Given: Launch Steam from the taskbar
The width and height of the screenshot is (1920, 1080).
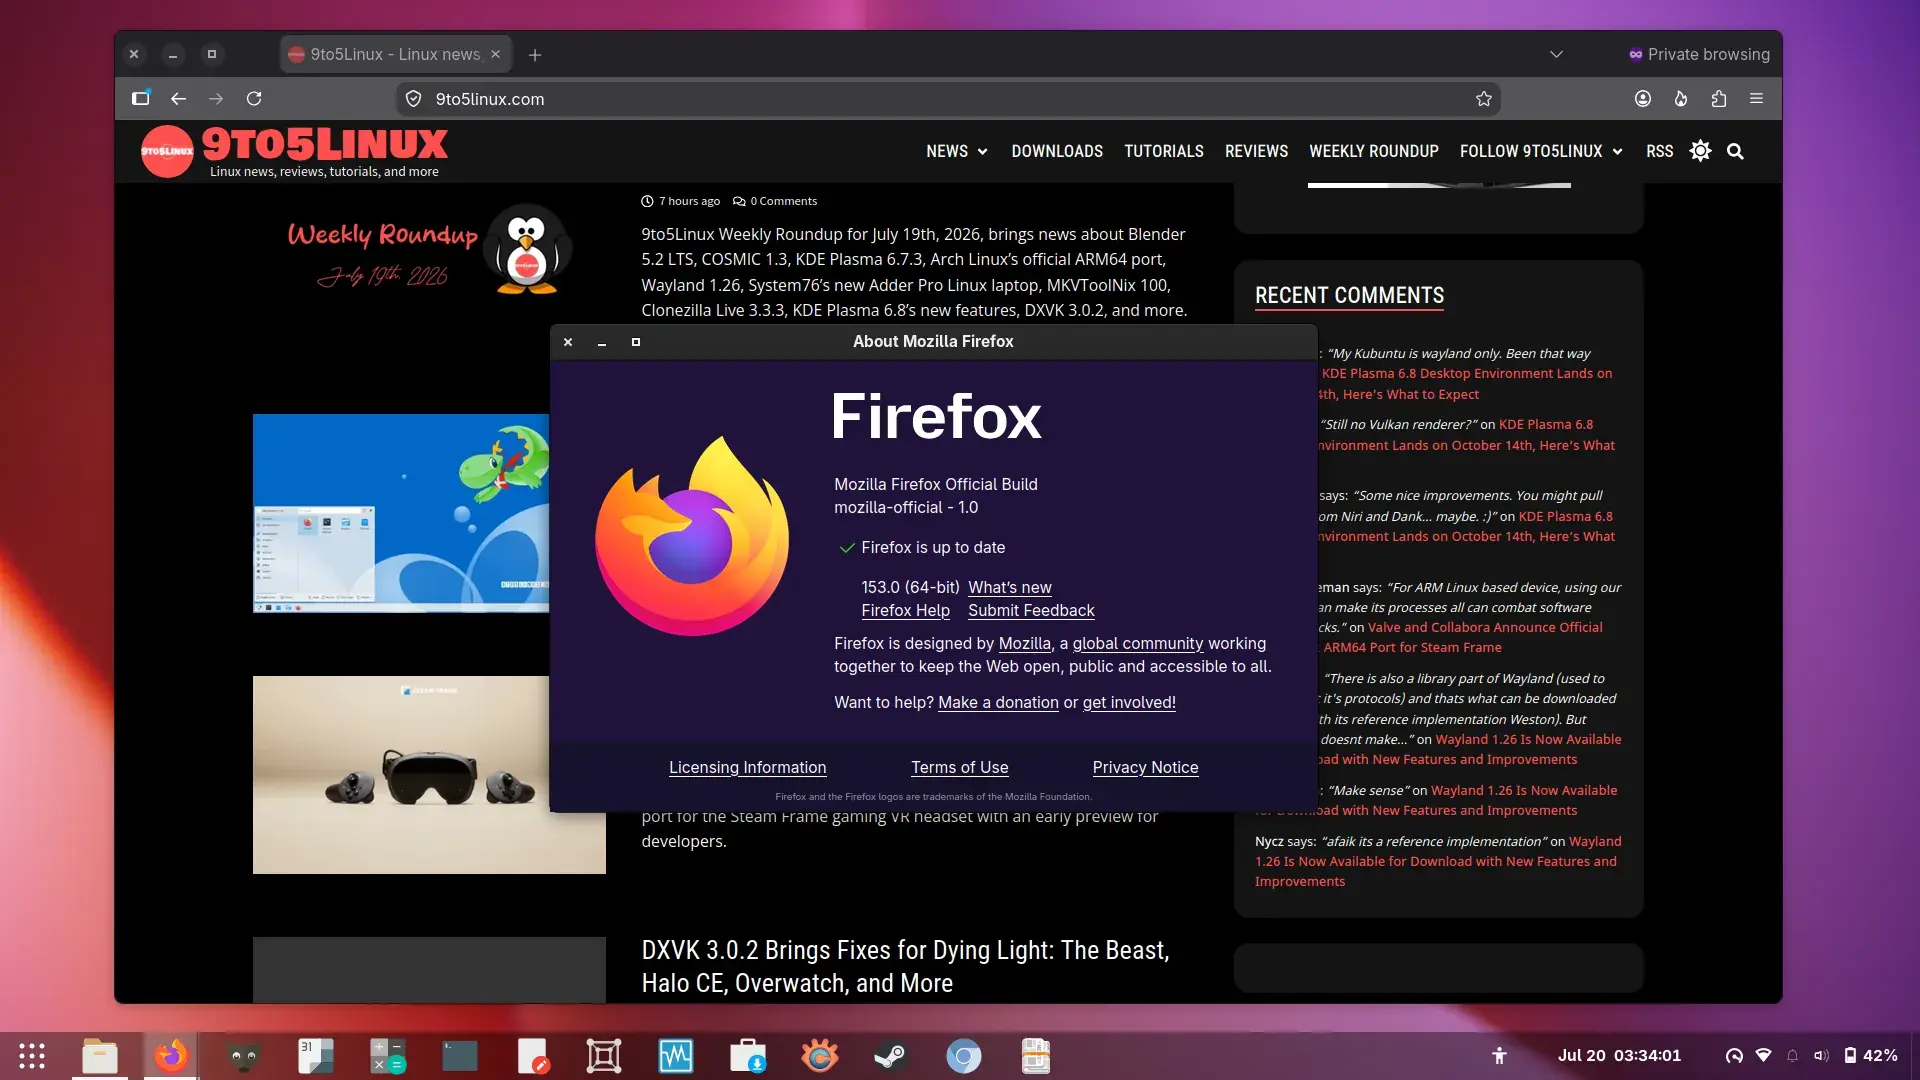Looking at the screenshot, I should [892, 1056].
